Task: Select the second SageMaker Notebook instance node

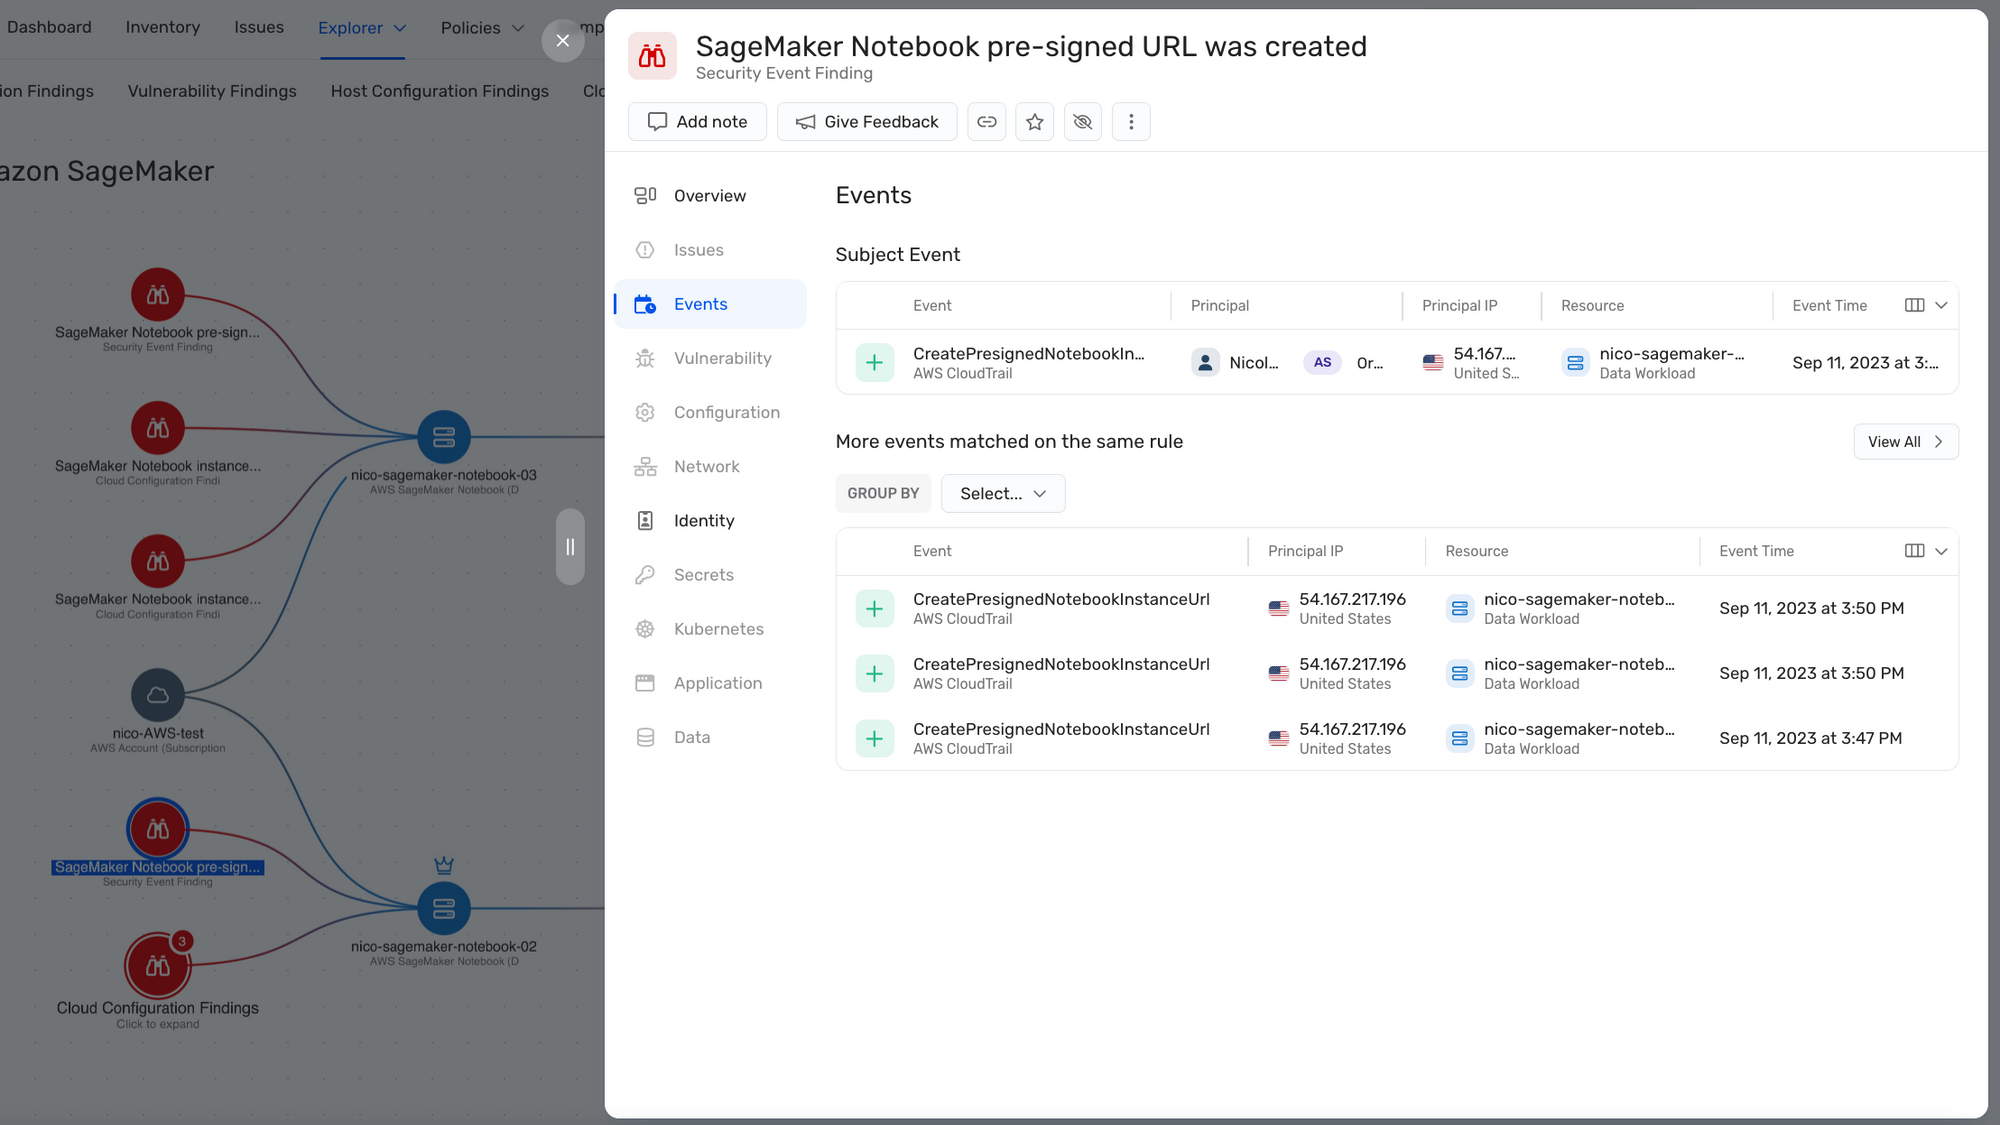Action: pyautogui.click(x=158, y=562)
